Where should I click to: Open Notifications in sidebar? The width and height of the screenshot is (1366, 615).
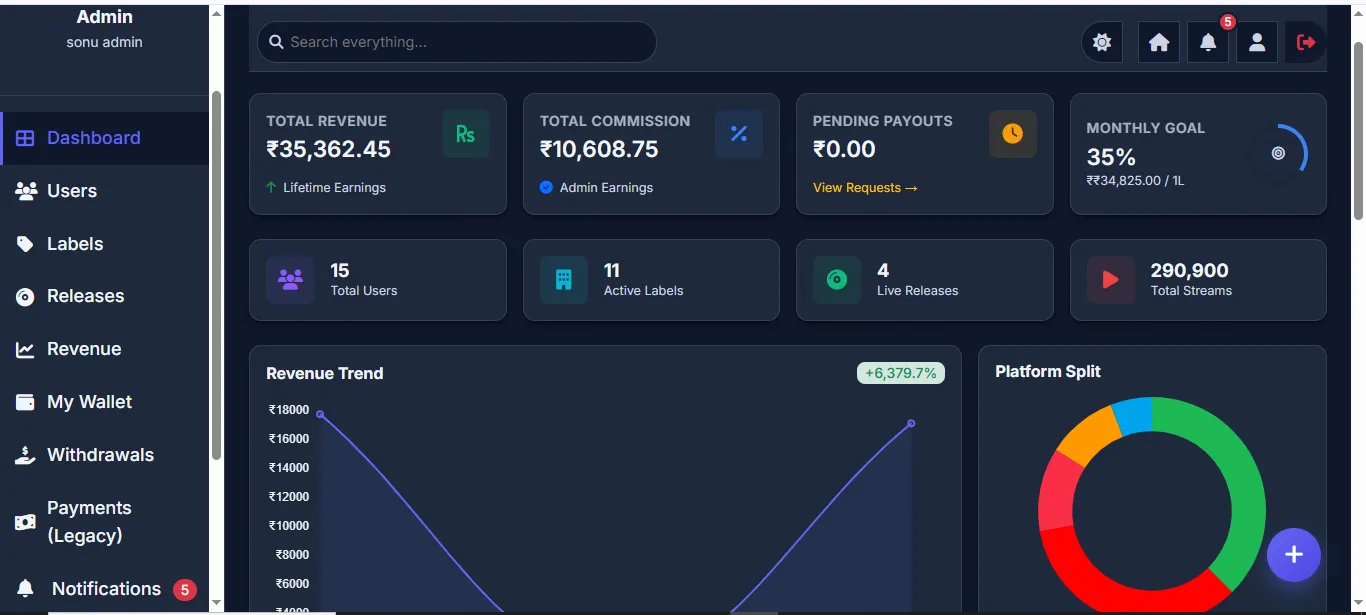click(x=104, y=589)
